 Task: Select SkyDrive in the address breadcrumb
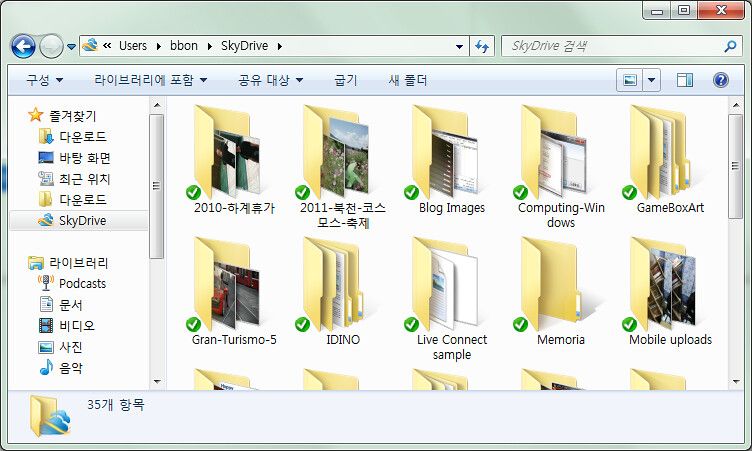[245, 46]
